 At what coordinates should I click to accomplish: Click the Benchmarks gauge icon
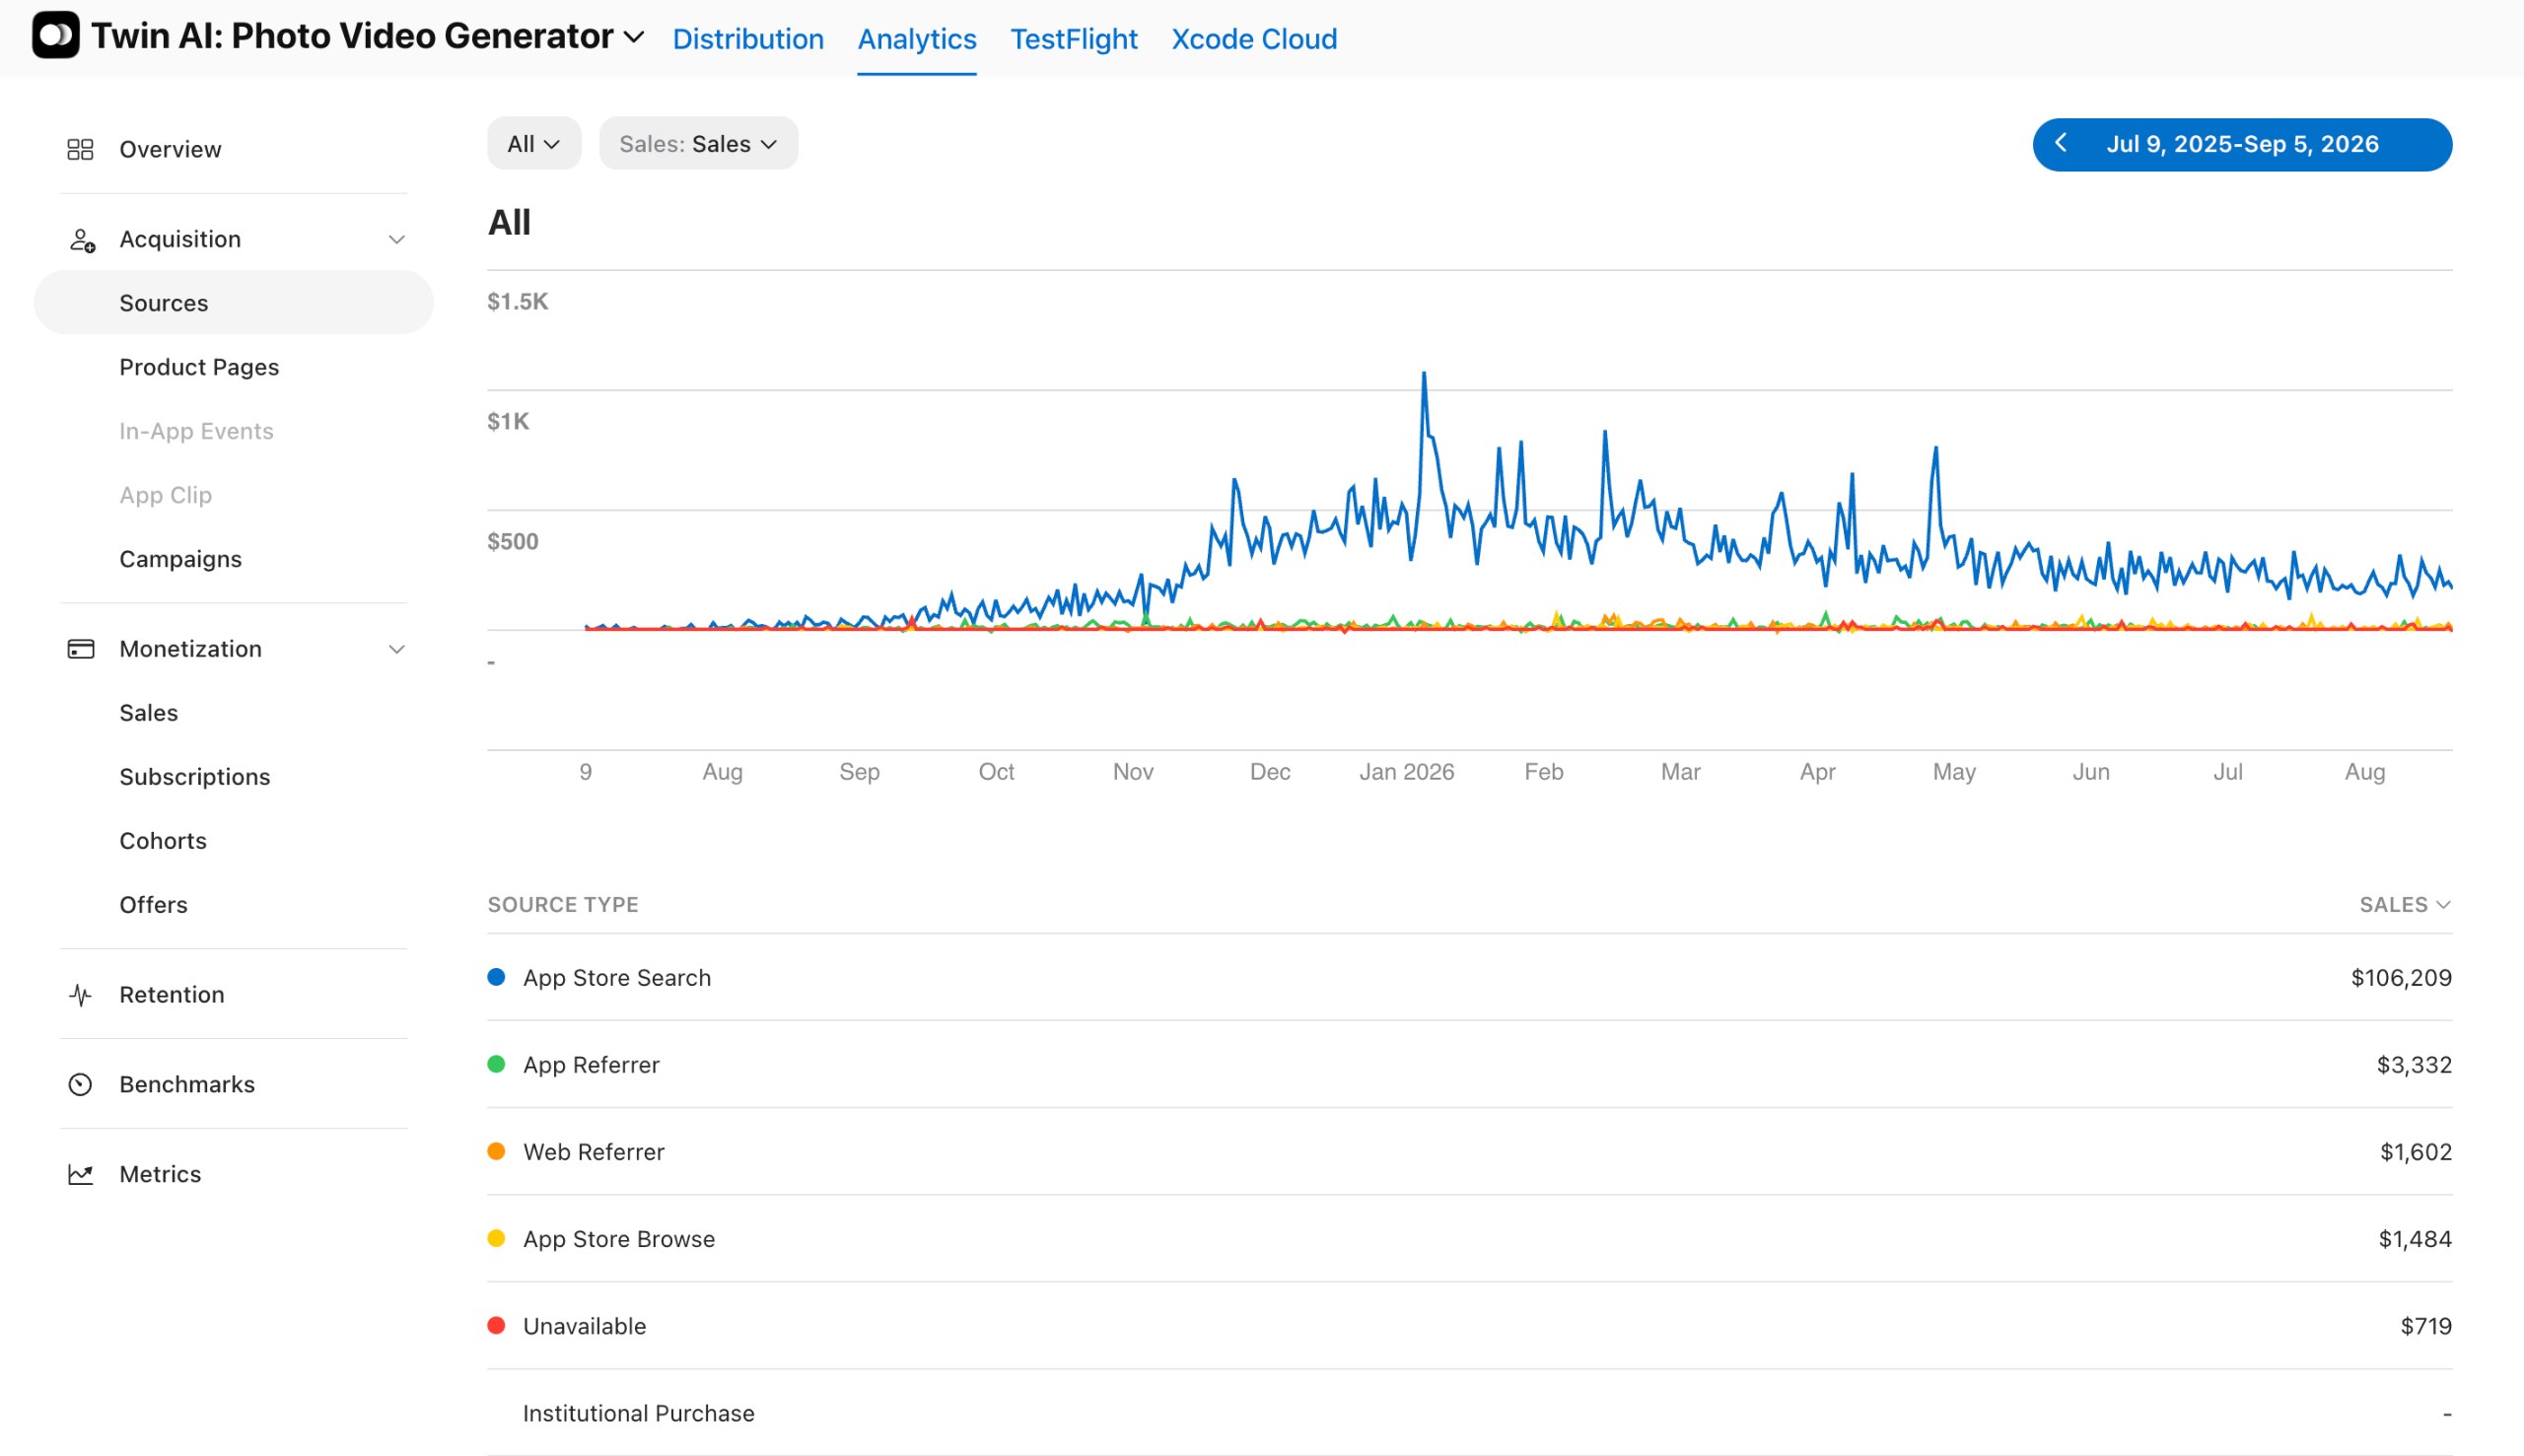click(80, 1085)
